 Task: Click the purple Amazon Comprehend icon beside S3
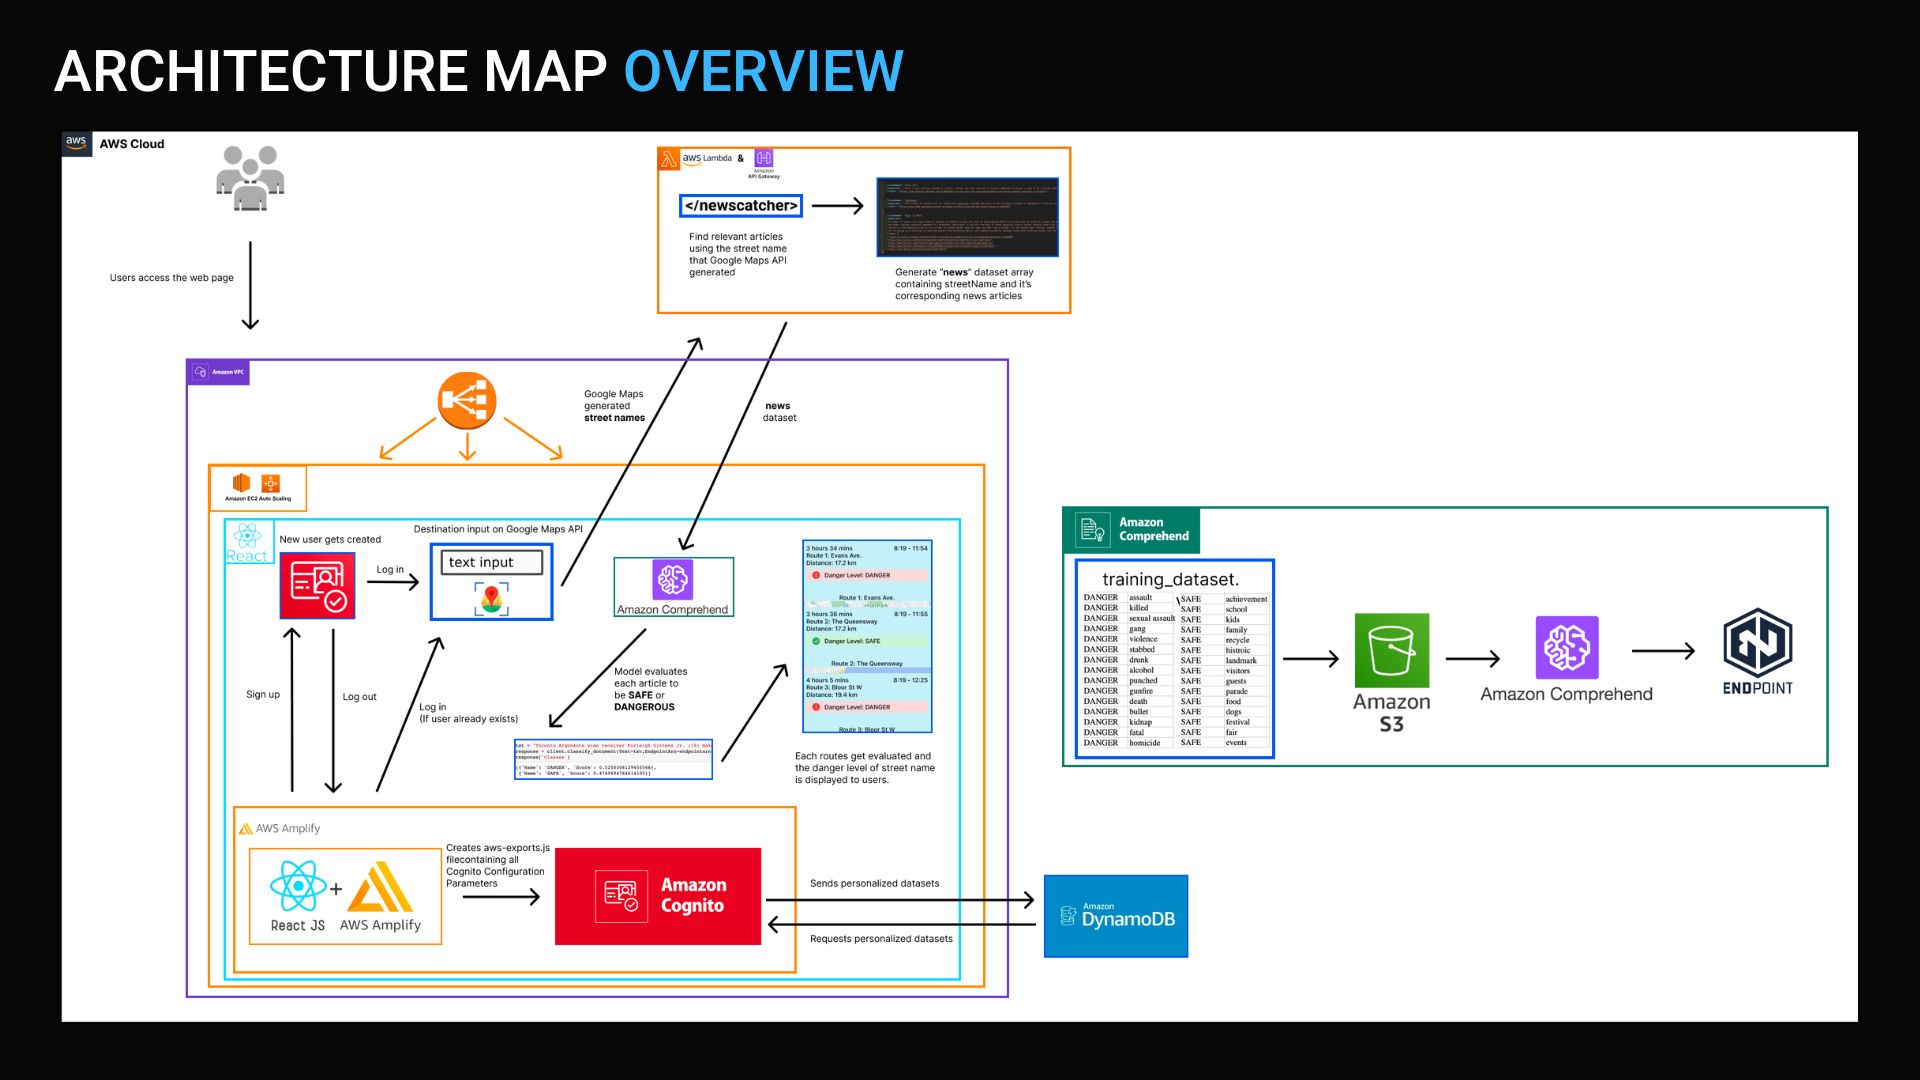pyautogui.click(x=1566, y=648)
